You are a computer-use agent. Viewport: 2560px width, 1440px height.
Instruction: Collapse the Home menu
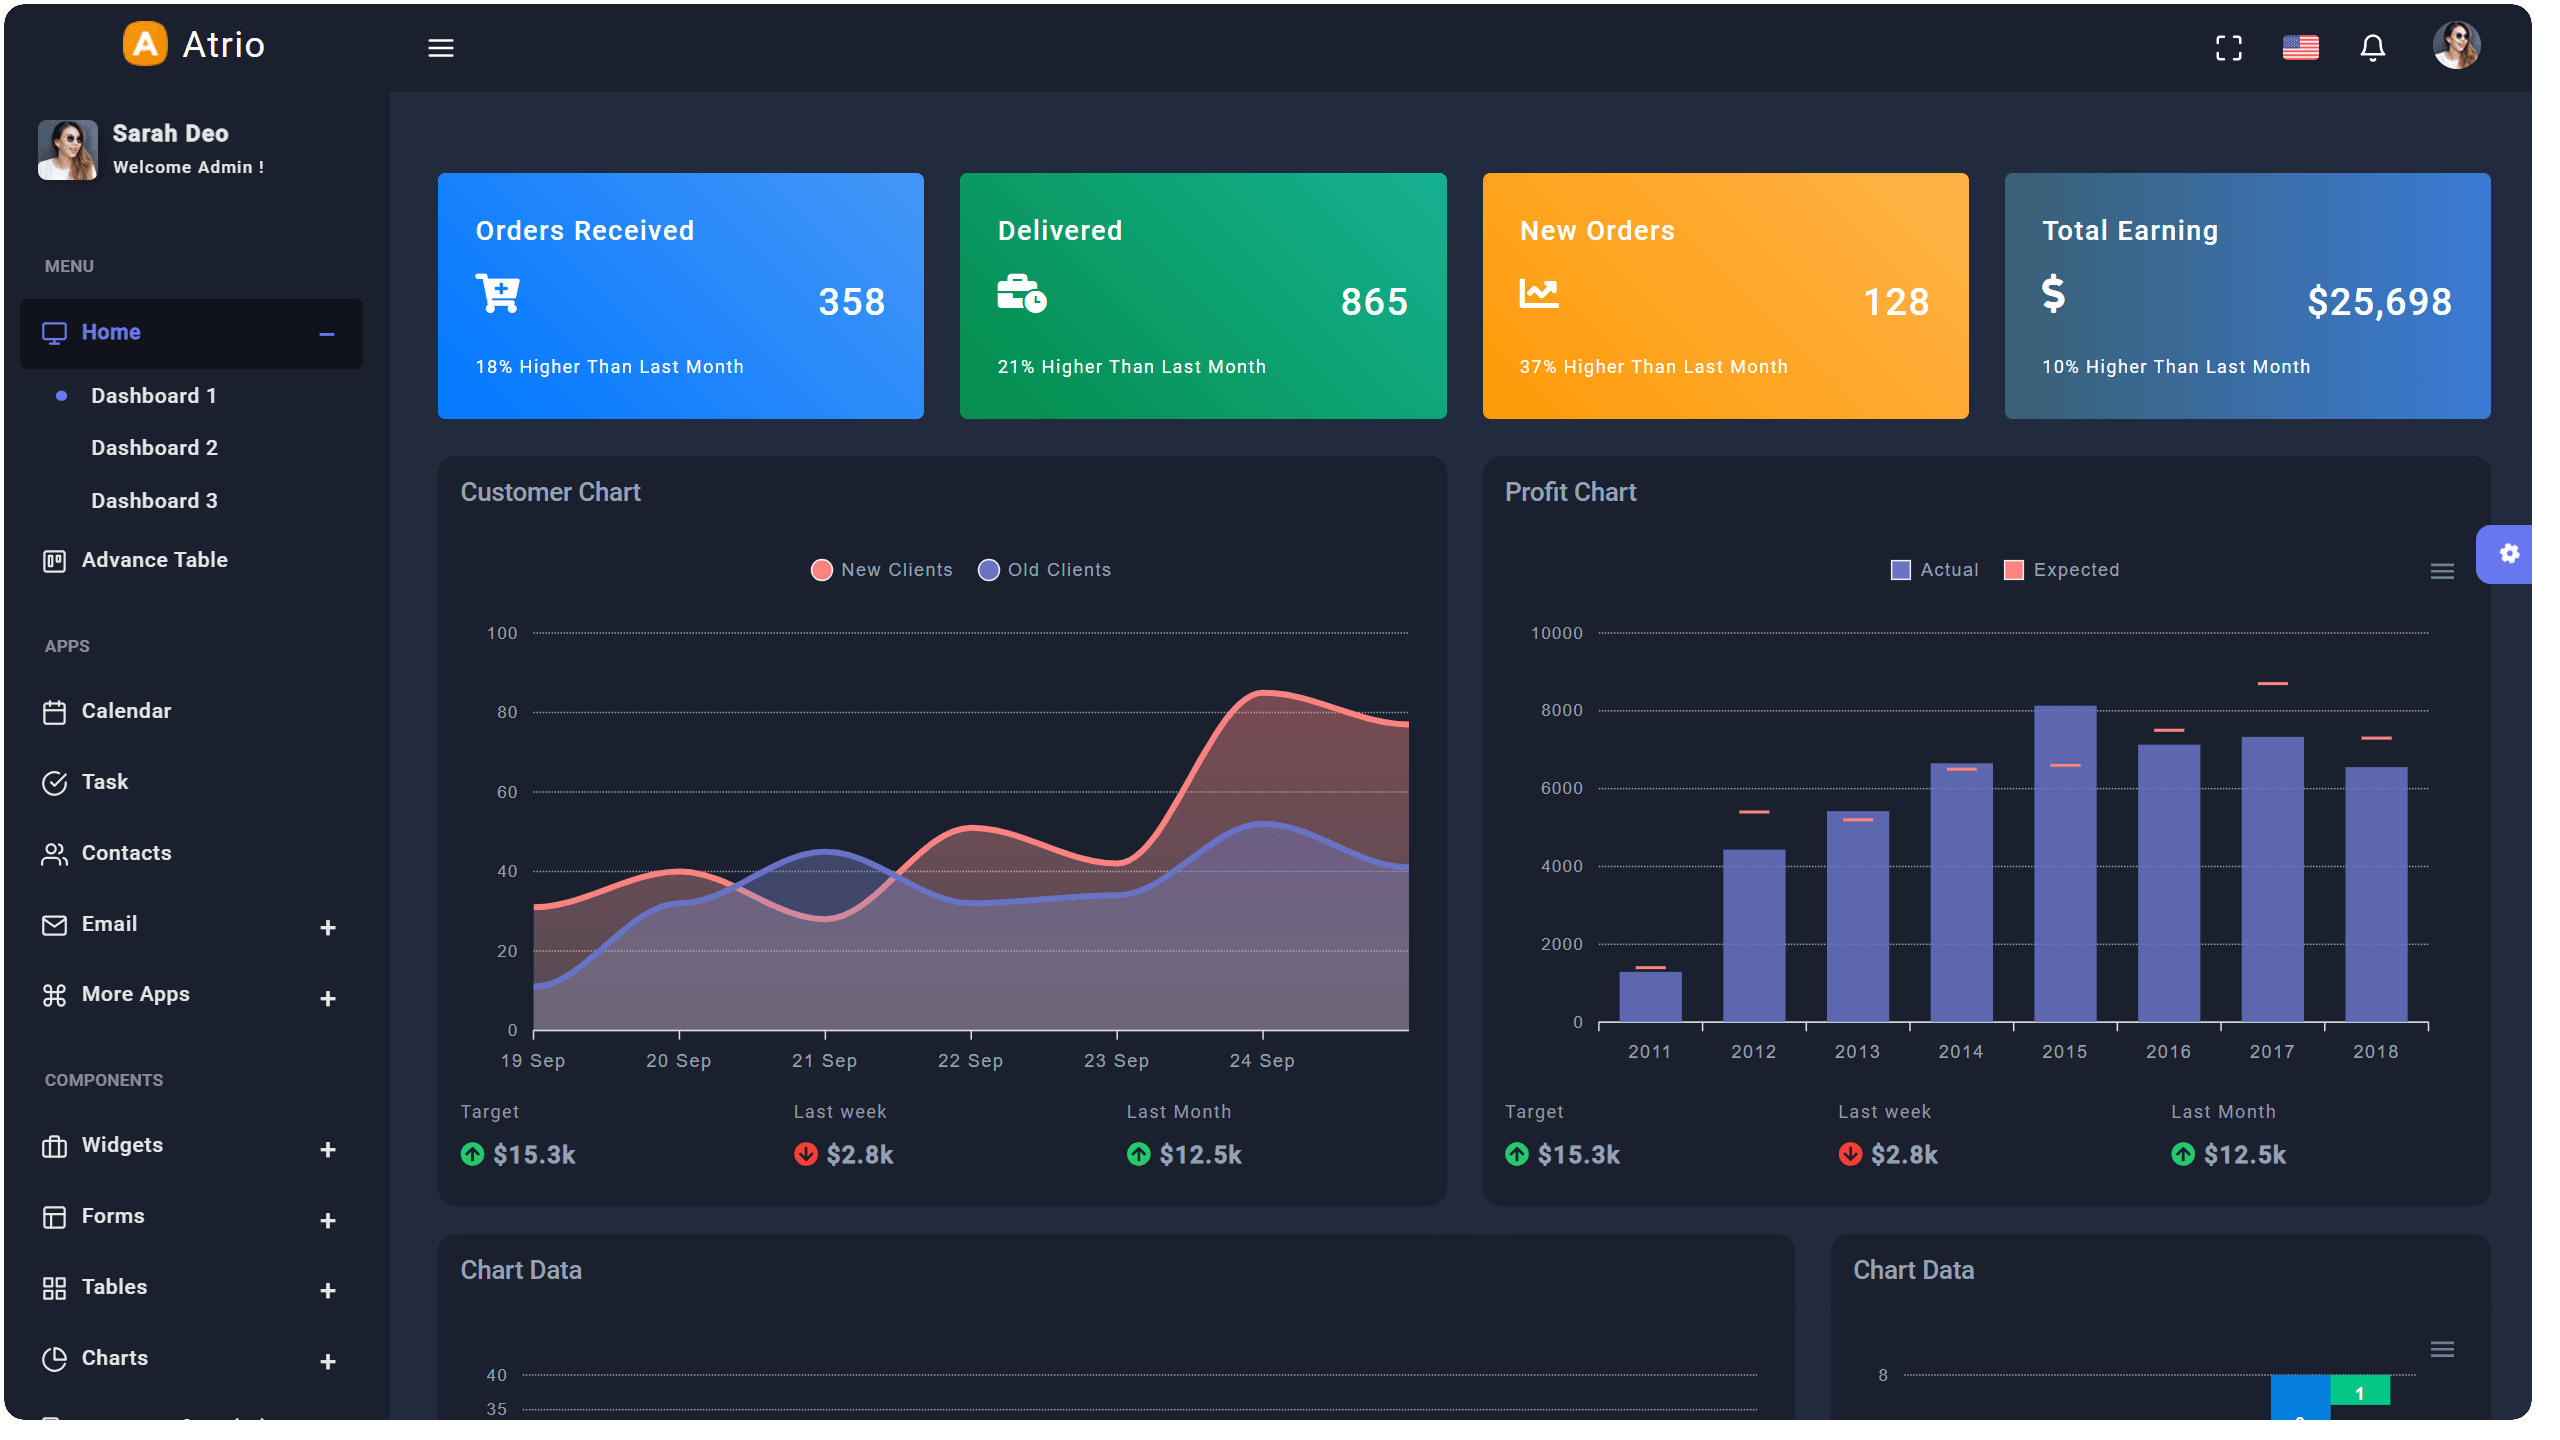pyautogui.click(x=325, y=333)
